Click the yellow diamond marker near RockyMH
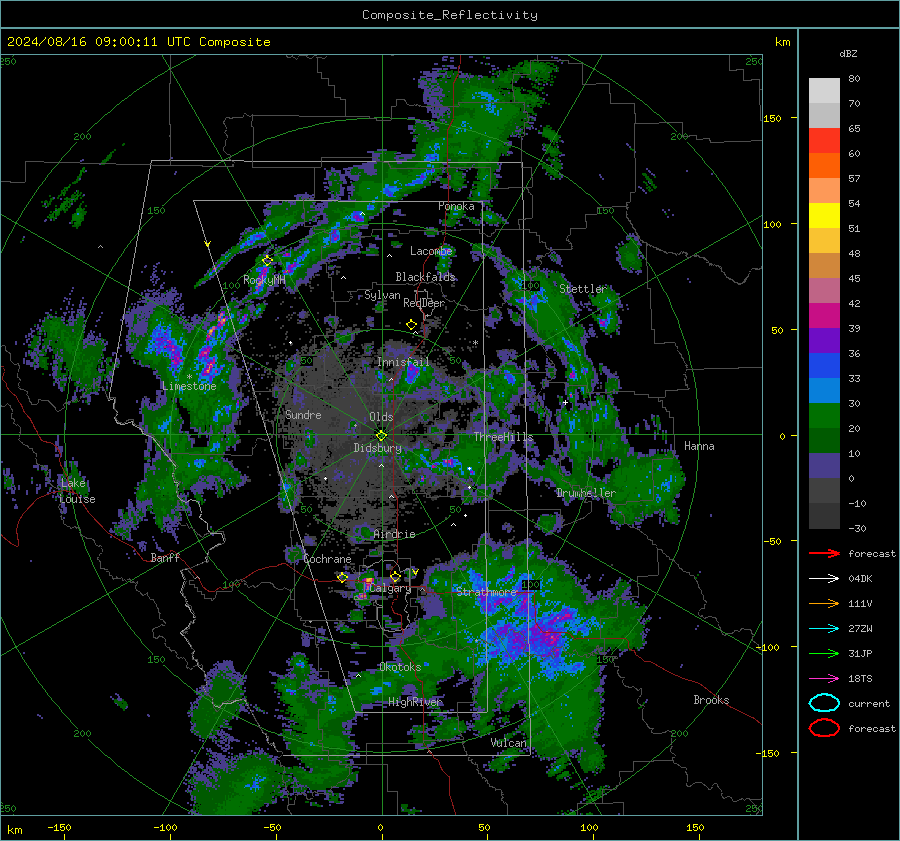This screenshot has height=841, width=900. point(267,261)
